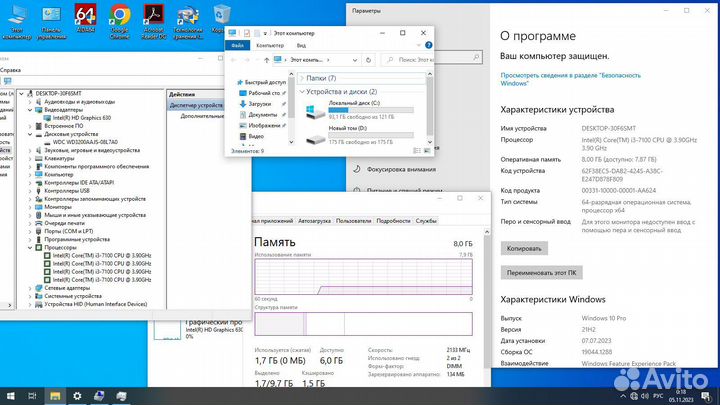Open 'Этот компьютер' desktop icon
Screen dimensions: 720x405
(17, 21)
